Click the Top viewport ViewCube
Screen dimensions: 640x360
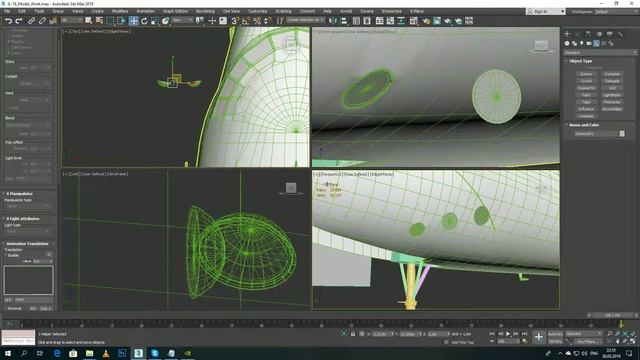click(x=291, y=45)
